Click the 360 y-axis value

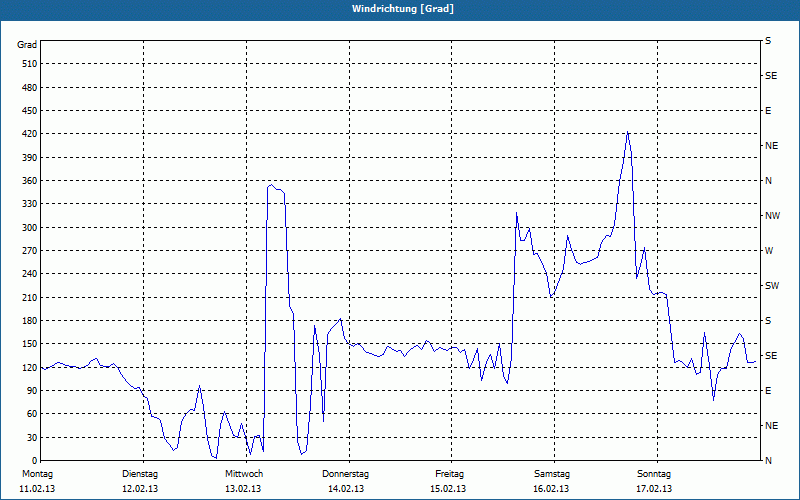pos(30,181)
